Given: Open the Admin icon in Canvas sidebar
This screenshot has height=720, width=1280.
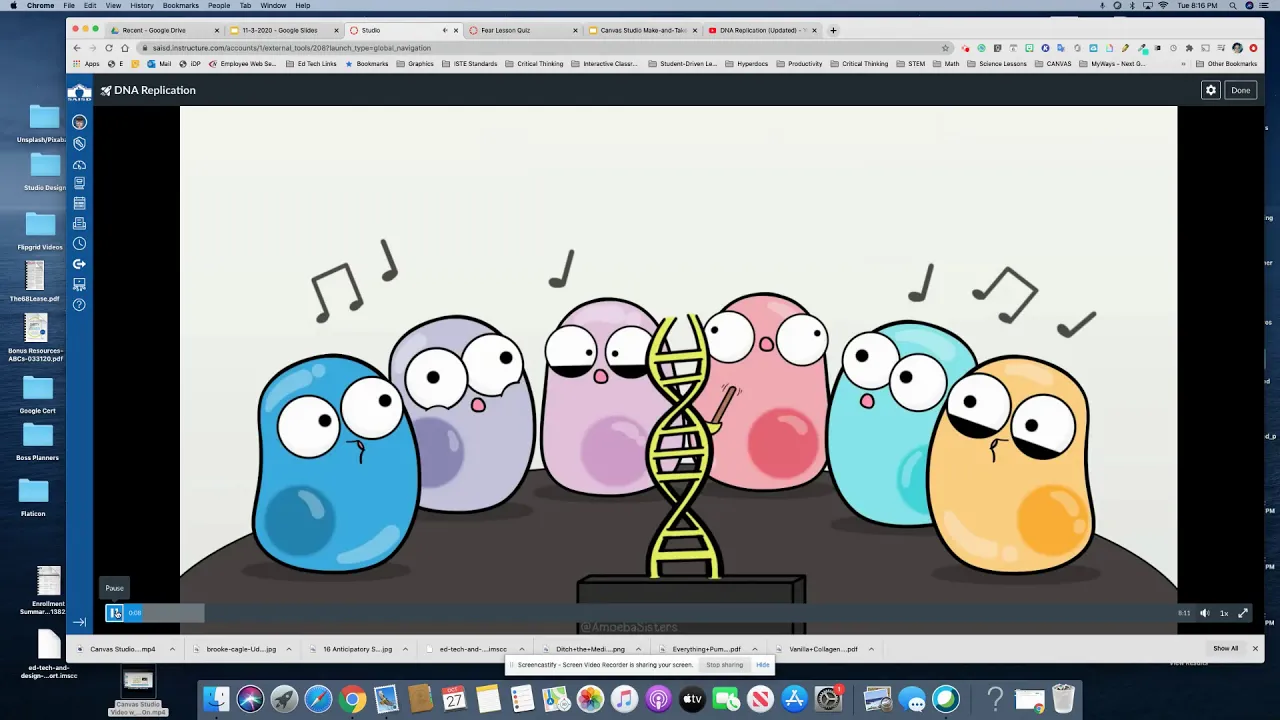Looking at the screenshot, I should [79, 143].
